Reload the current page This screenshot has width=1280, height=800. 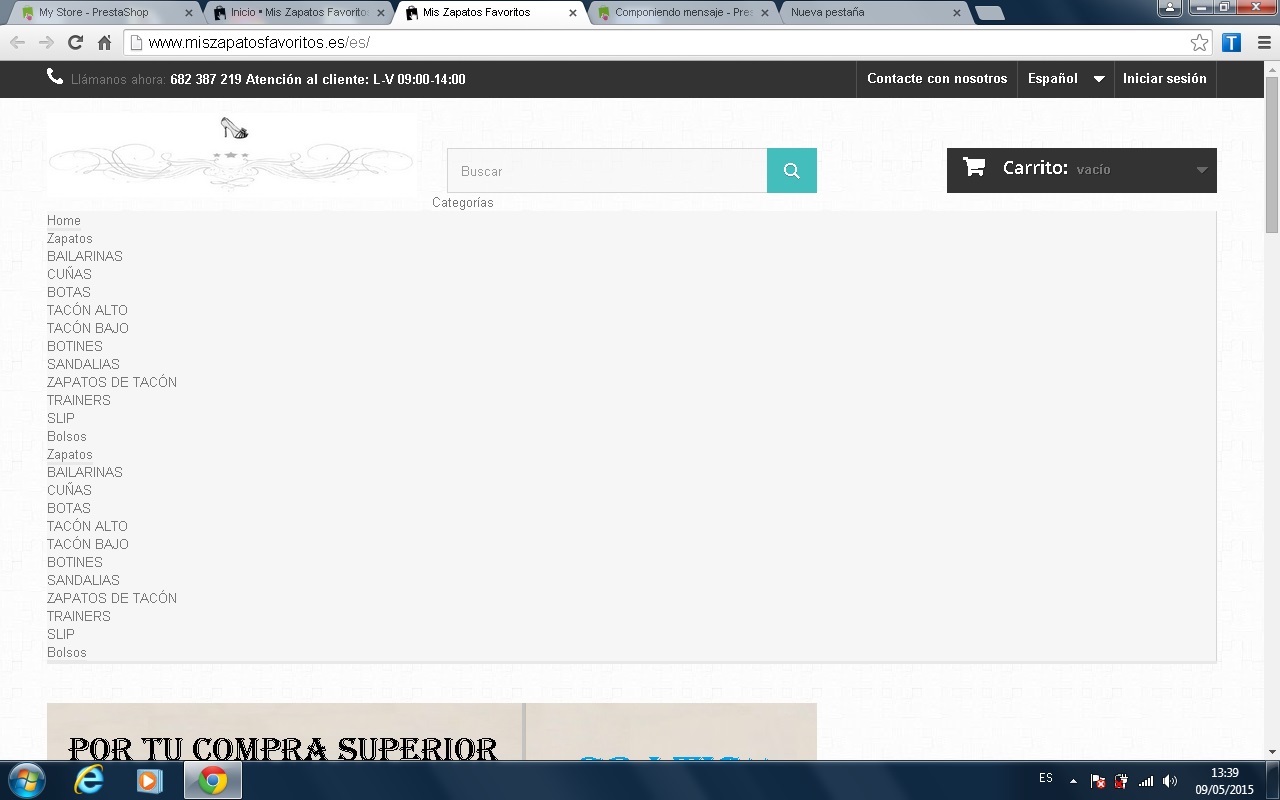[75, 42]
